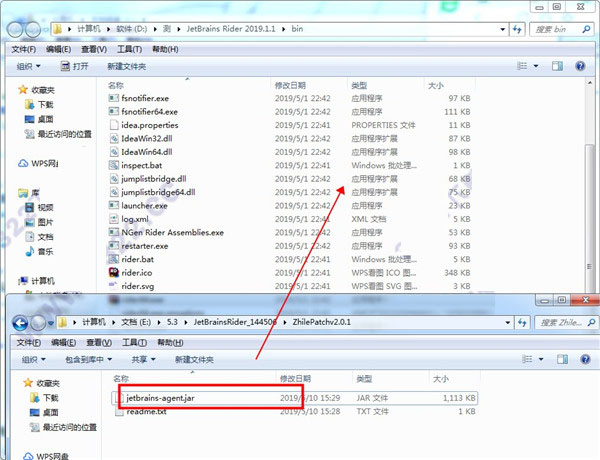Open the 编辑(E) menu in the bin window
The width and height of the screenshot is (600, 460).
[x=59, y=49]
